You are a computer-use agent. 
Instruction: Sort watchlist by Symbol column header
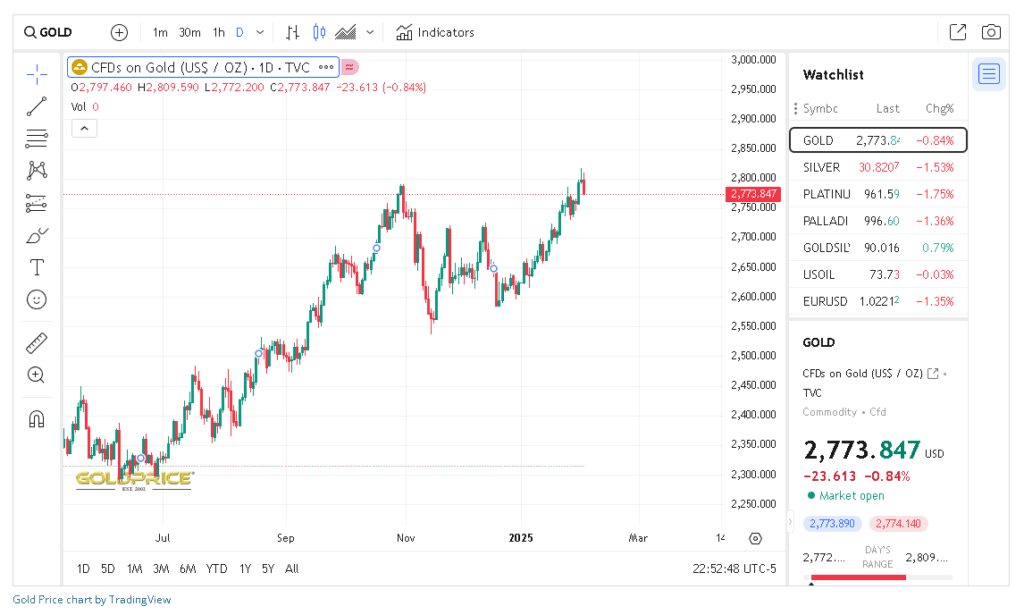tap(820, 108)
